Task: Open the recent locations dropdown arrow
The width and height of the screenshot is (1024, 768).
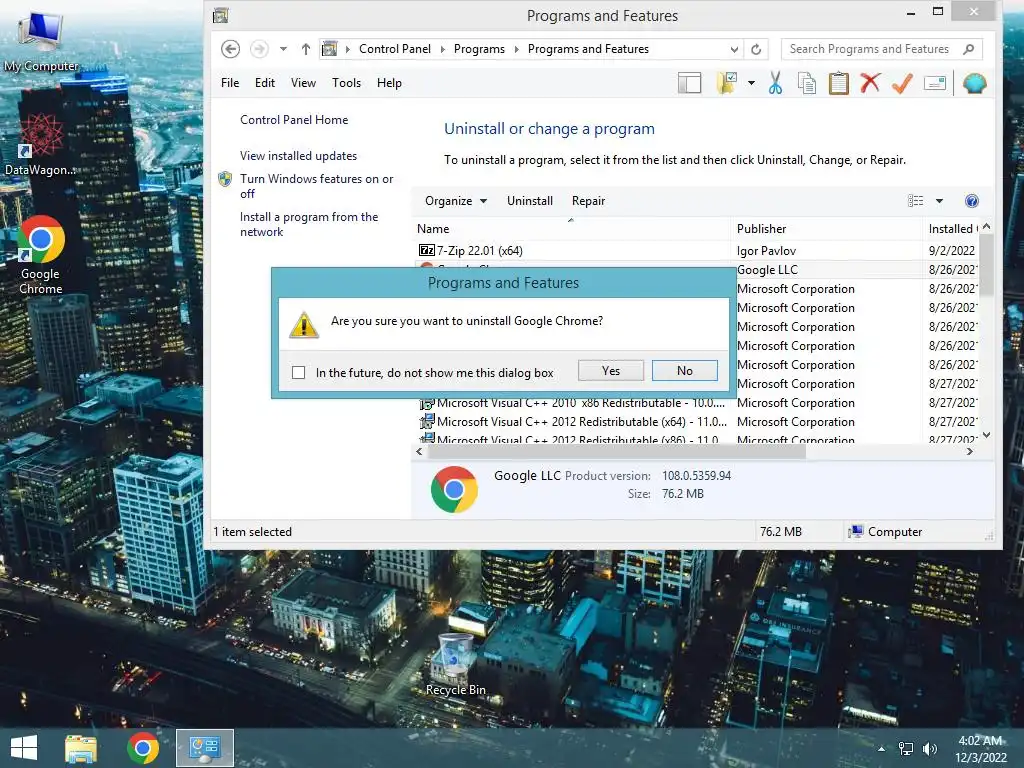Action: click(x=283, y=49)
